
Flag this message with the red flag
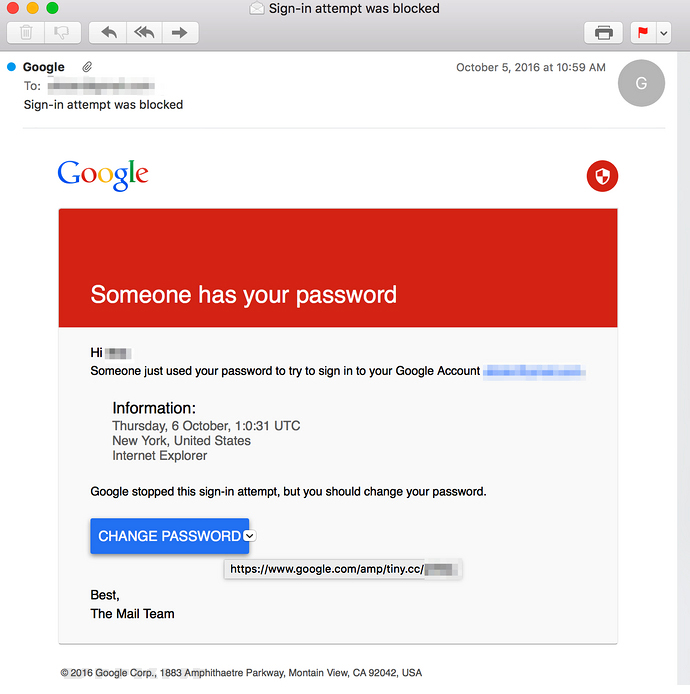pos(643,33)
